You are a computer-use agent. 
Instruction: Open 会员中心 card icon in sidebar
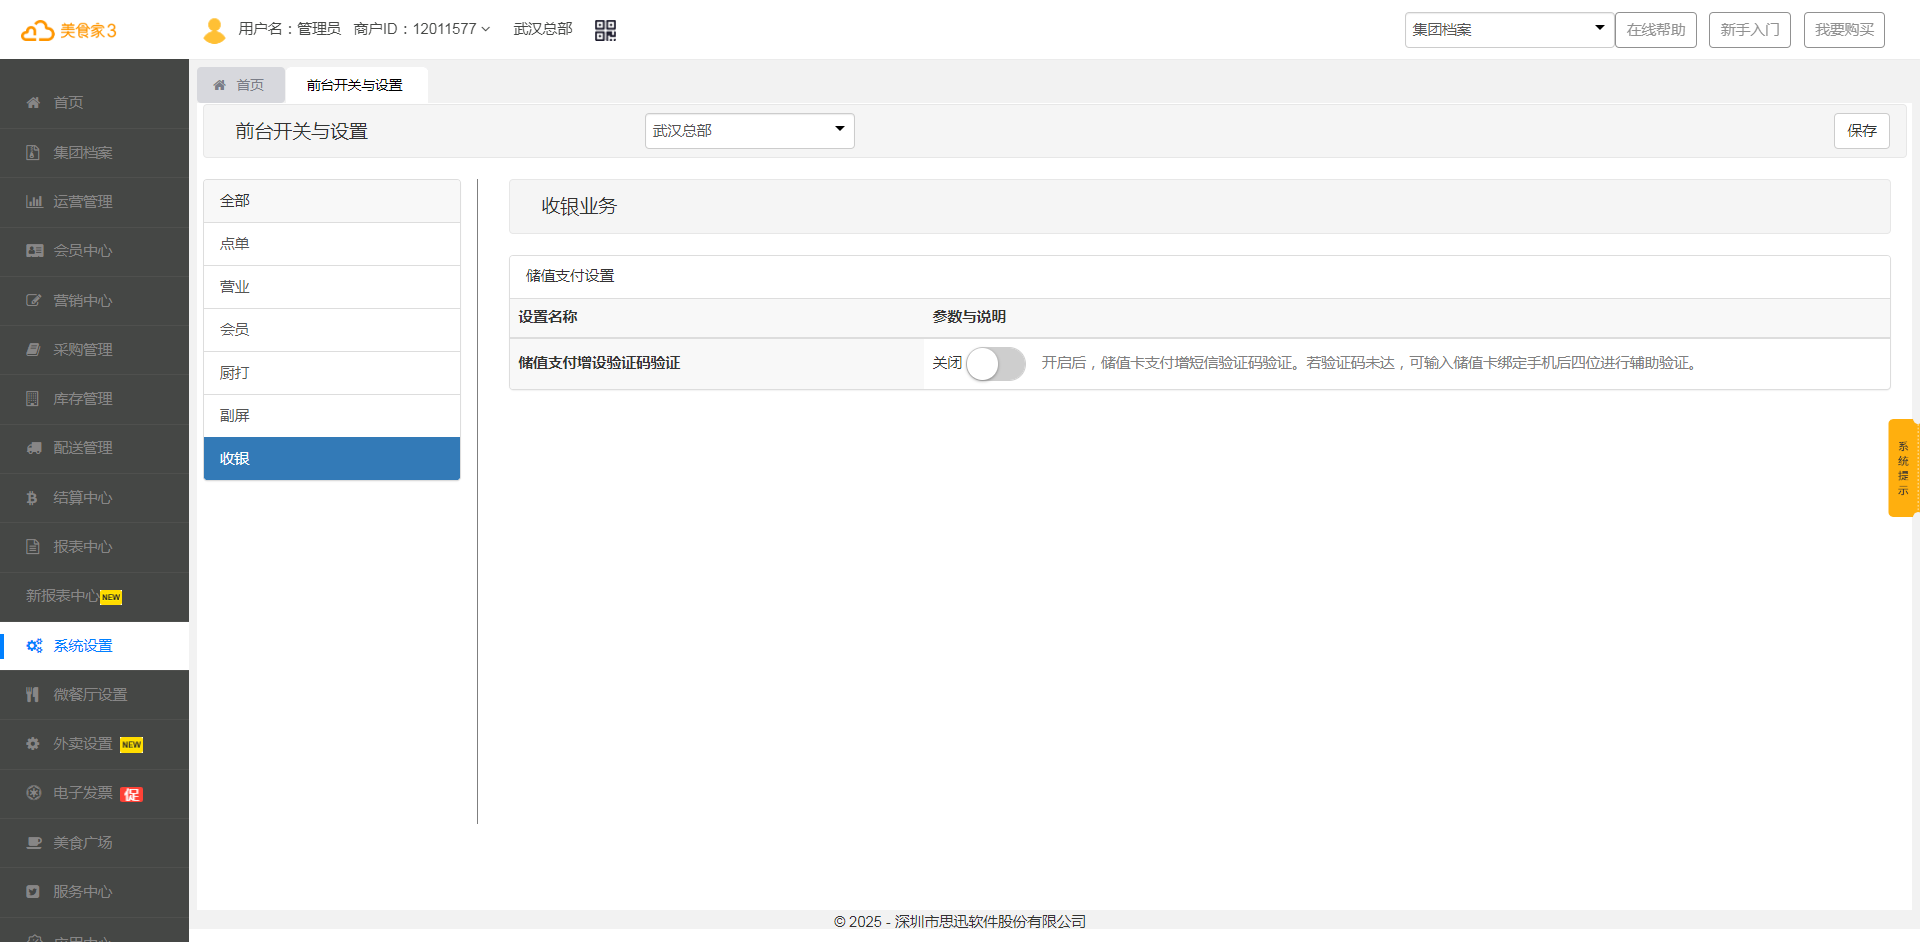click(x=34, y=251)
